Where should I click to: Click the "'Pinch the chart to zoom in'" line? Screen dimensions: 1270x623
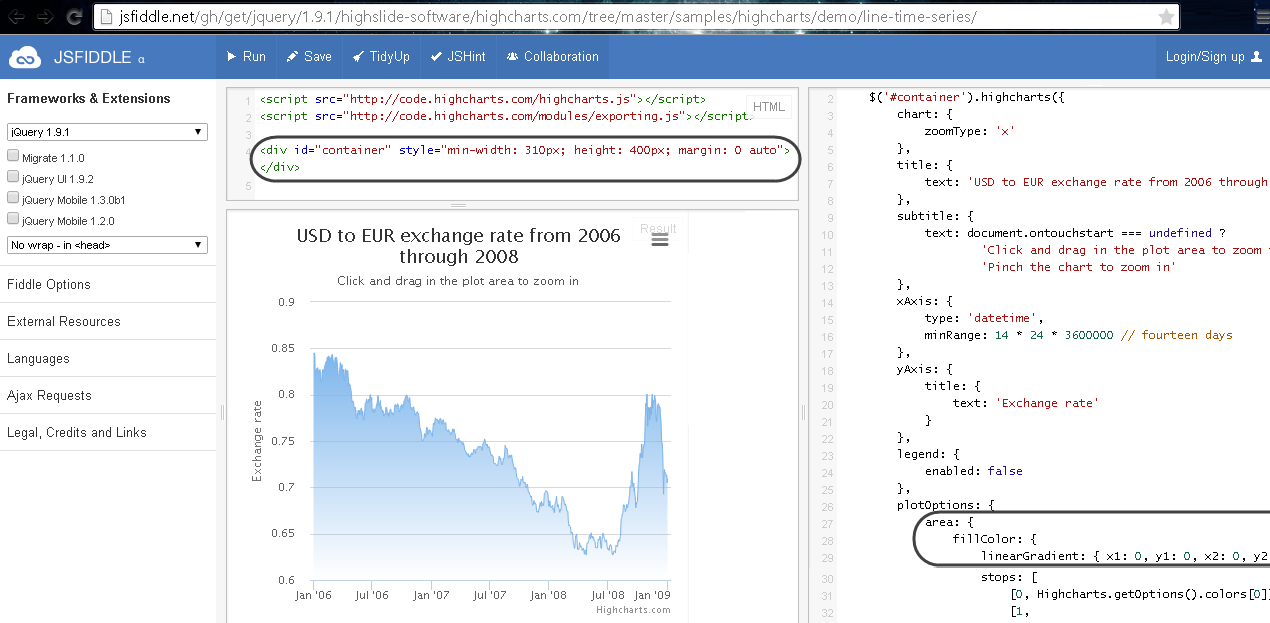coord(1079,267)
